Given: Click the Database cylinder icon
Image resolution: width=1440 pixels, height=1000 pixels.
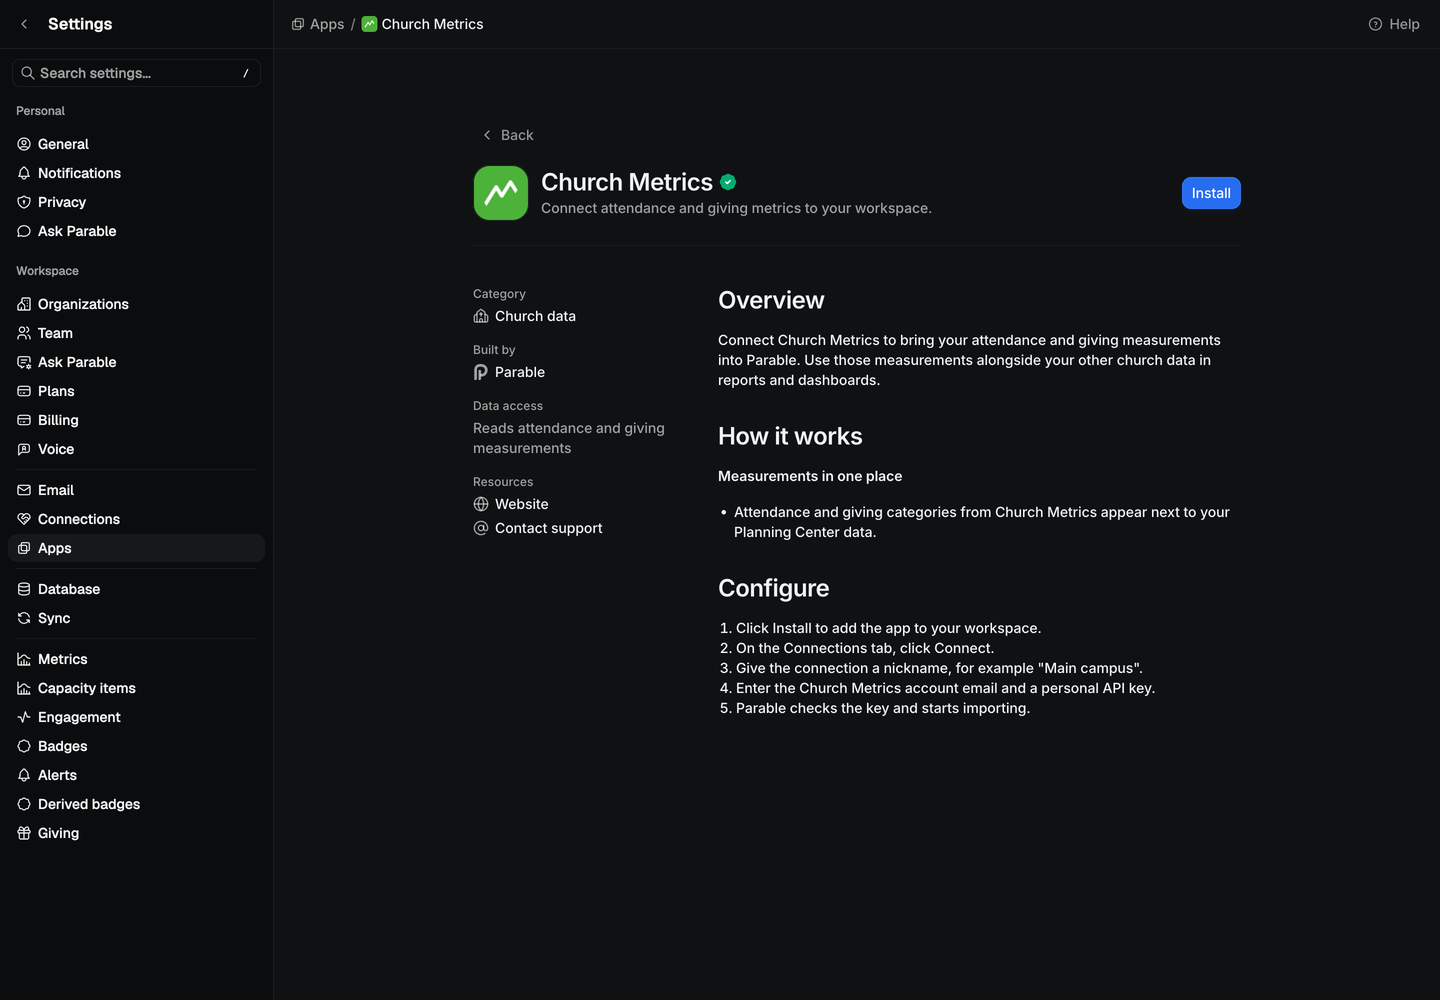Looking at the screenshot, I should point(24,589).
